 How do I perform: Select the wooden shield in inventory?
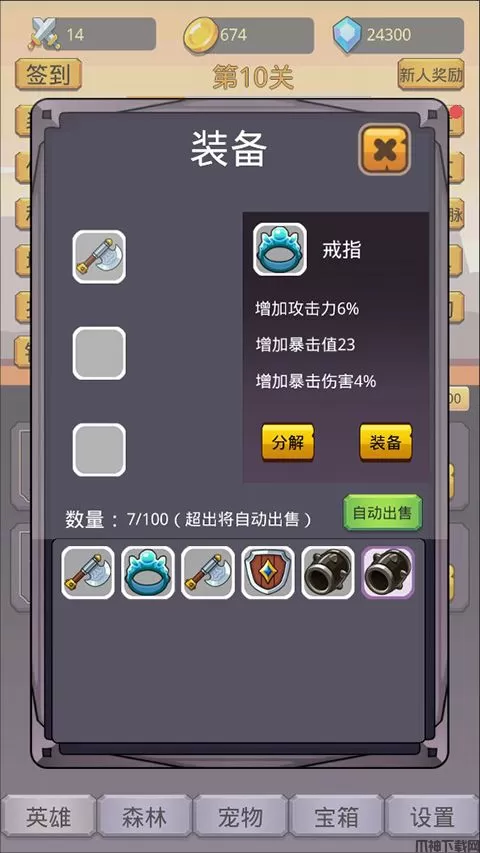(x=268, y=573)
